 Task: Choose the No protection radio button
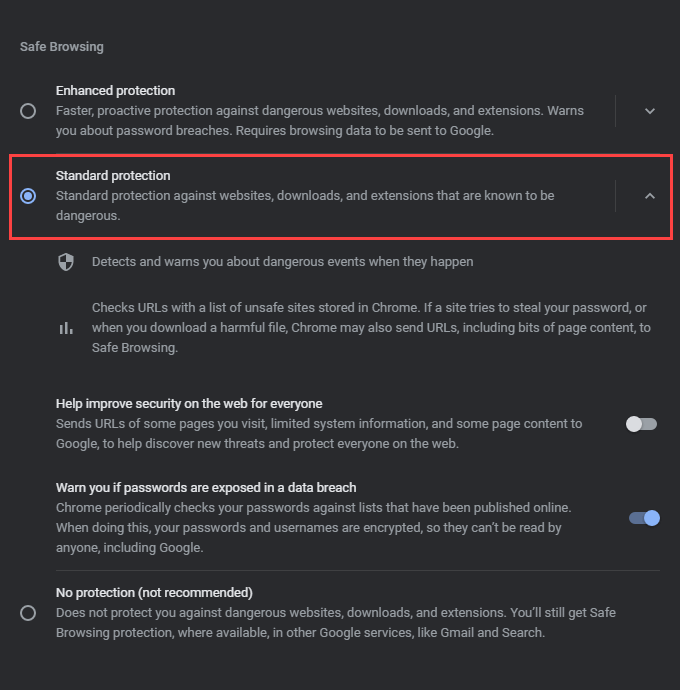(x=28, y=612)
